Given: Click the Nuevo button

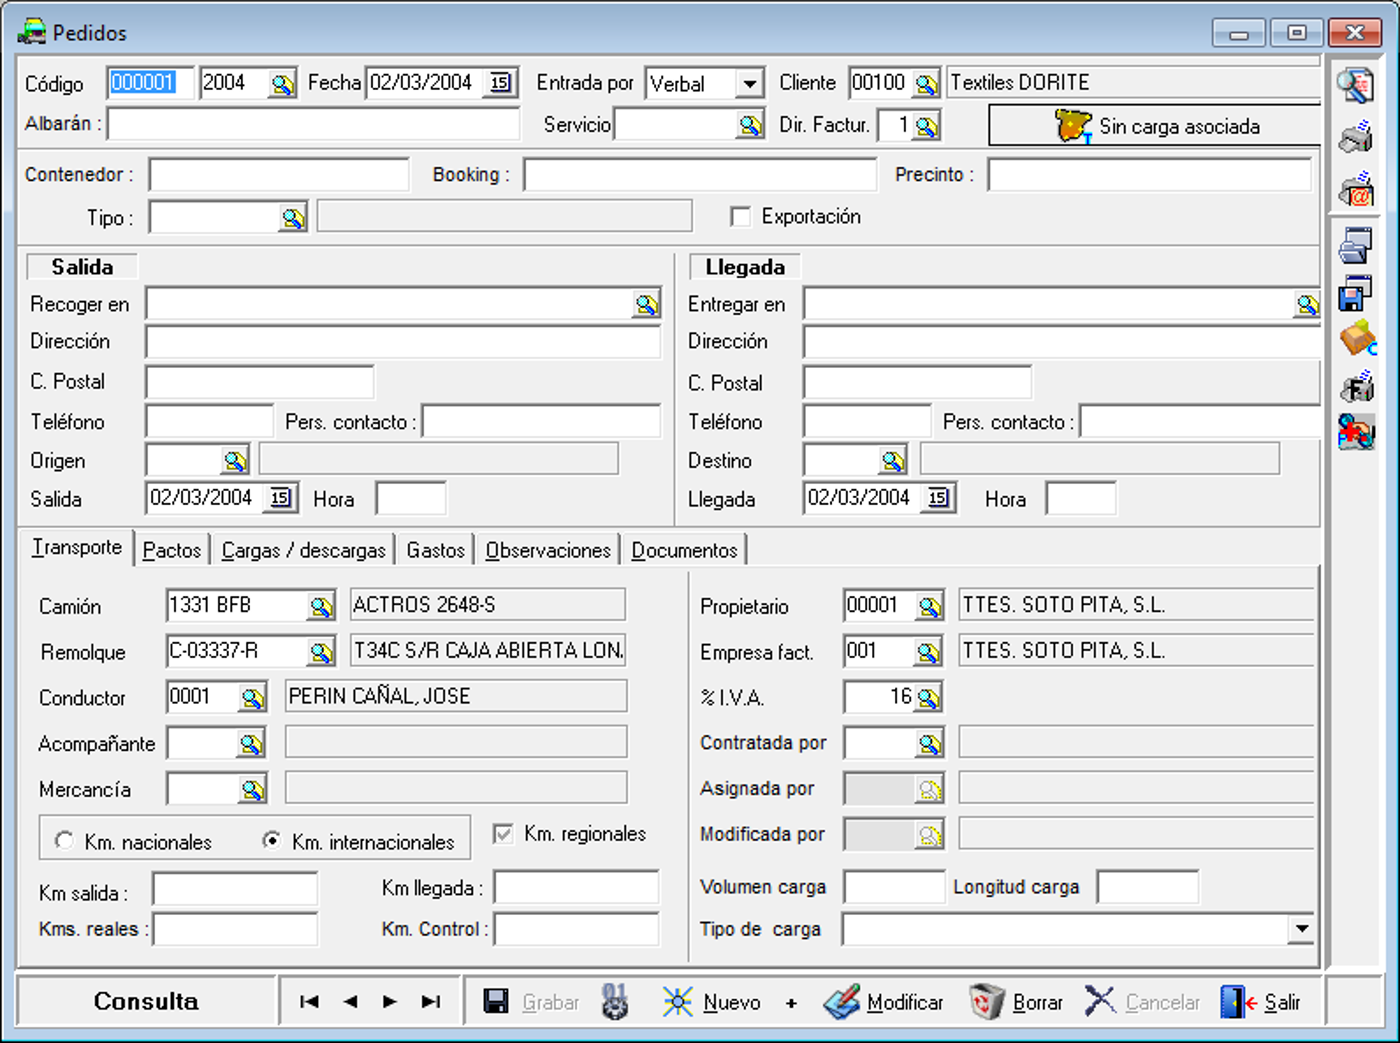Looking at the screenshot, I should 712,1002.
